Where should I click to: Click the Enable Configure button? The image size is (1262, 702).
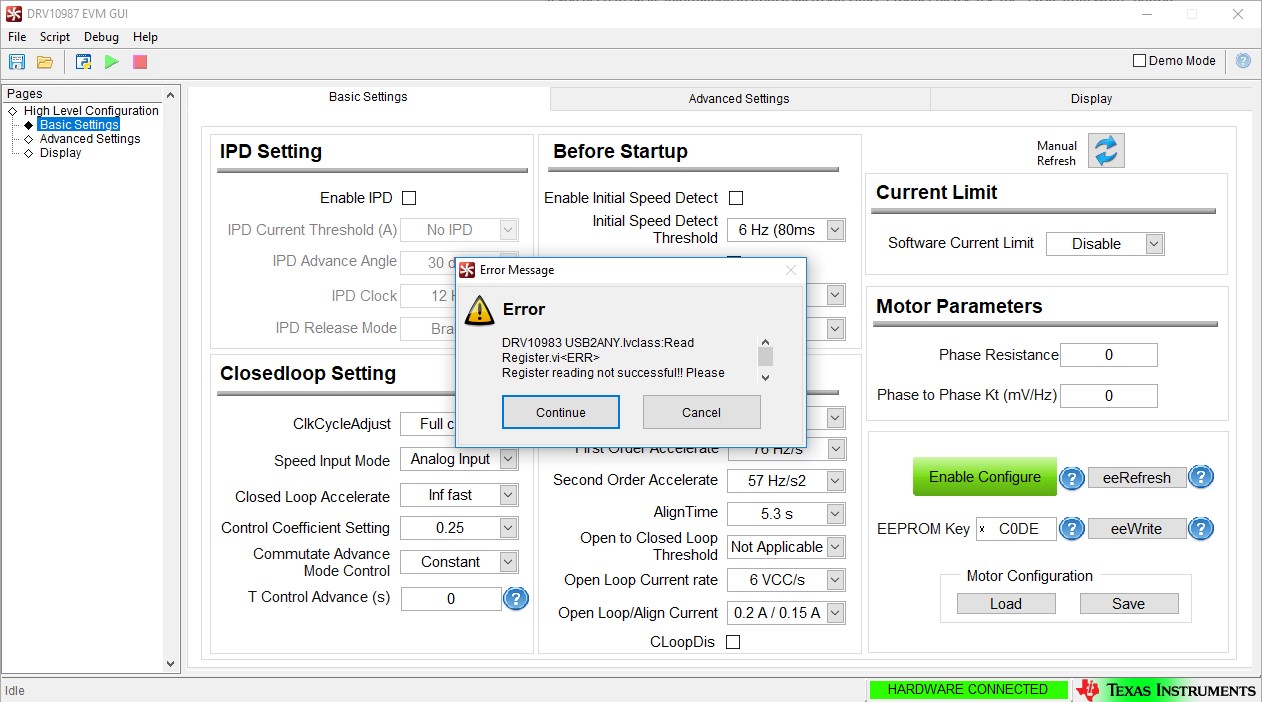coord(985,477)
